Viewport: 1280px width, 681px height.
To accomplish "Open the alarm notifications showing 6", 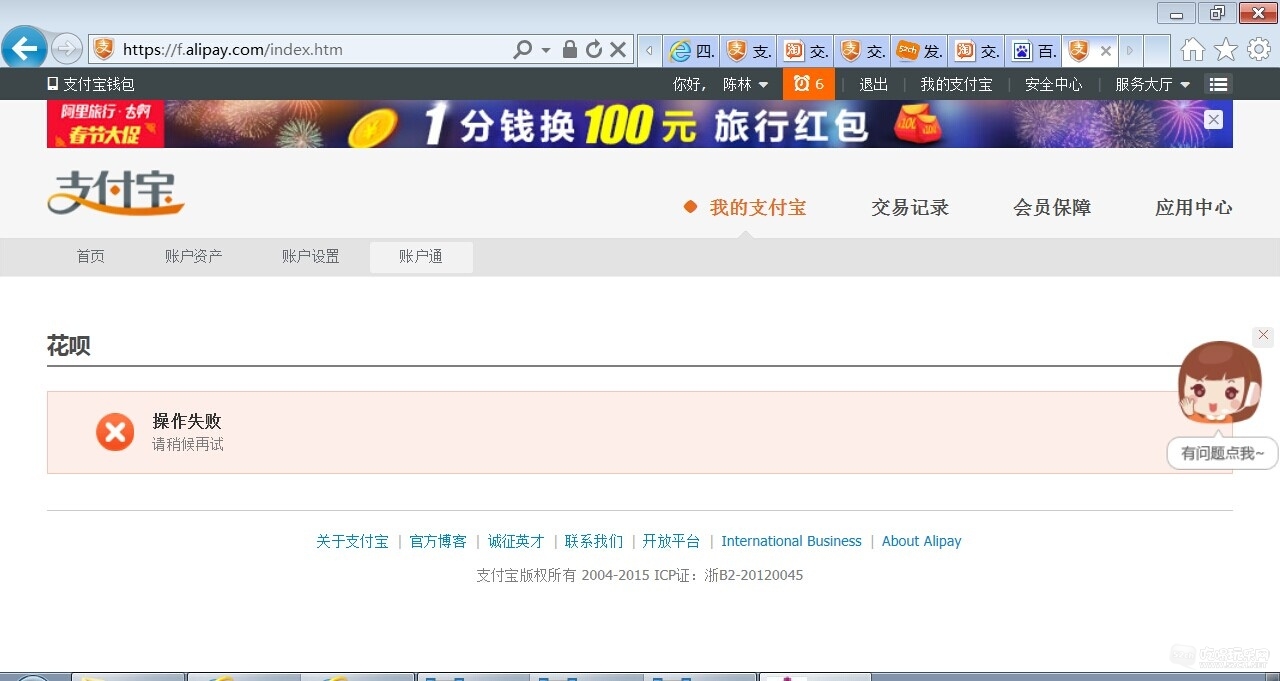I will pyautogui.click(x=809, y=84).
